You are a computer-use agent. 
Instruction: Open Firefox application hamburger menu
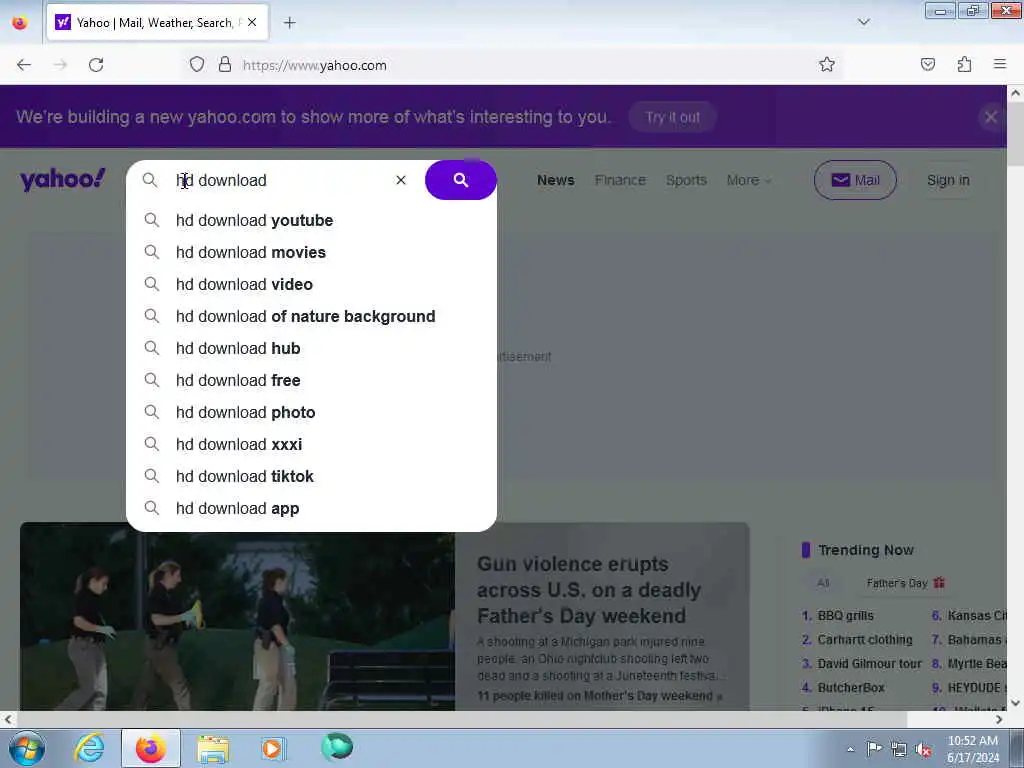click(x=1000, y=64)
